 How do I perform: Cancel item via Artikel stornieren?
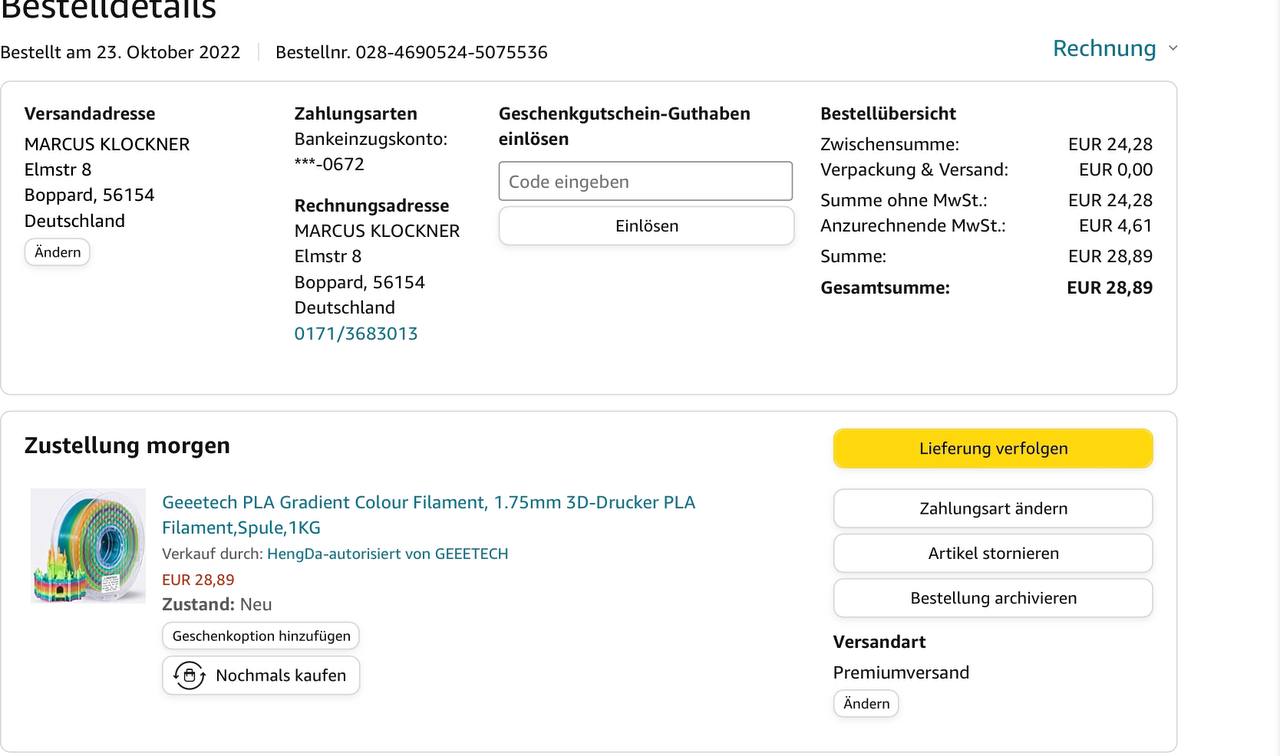click(x=993, y=553)
